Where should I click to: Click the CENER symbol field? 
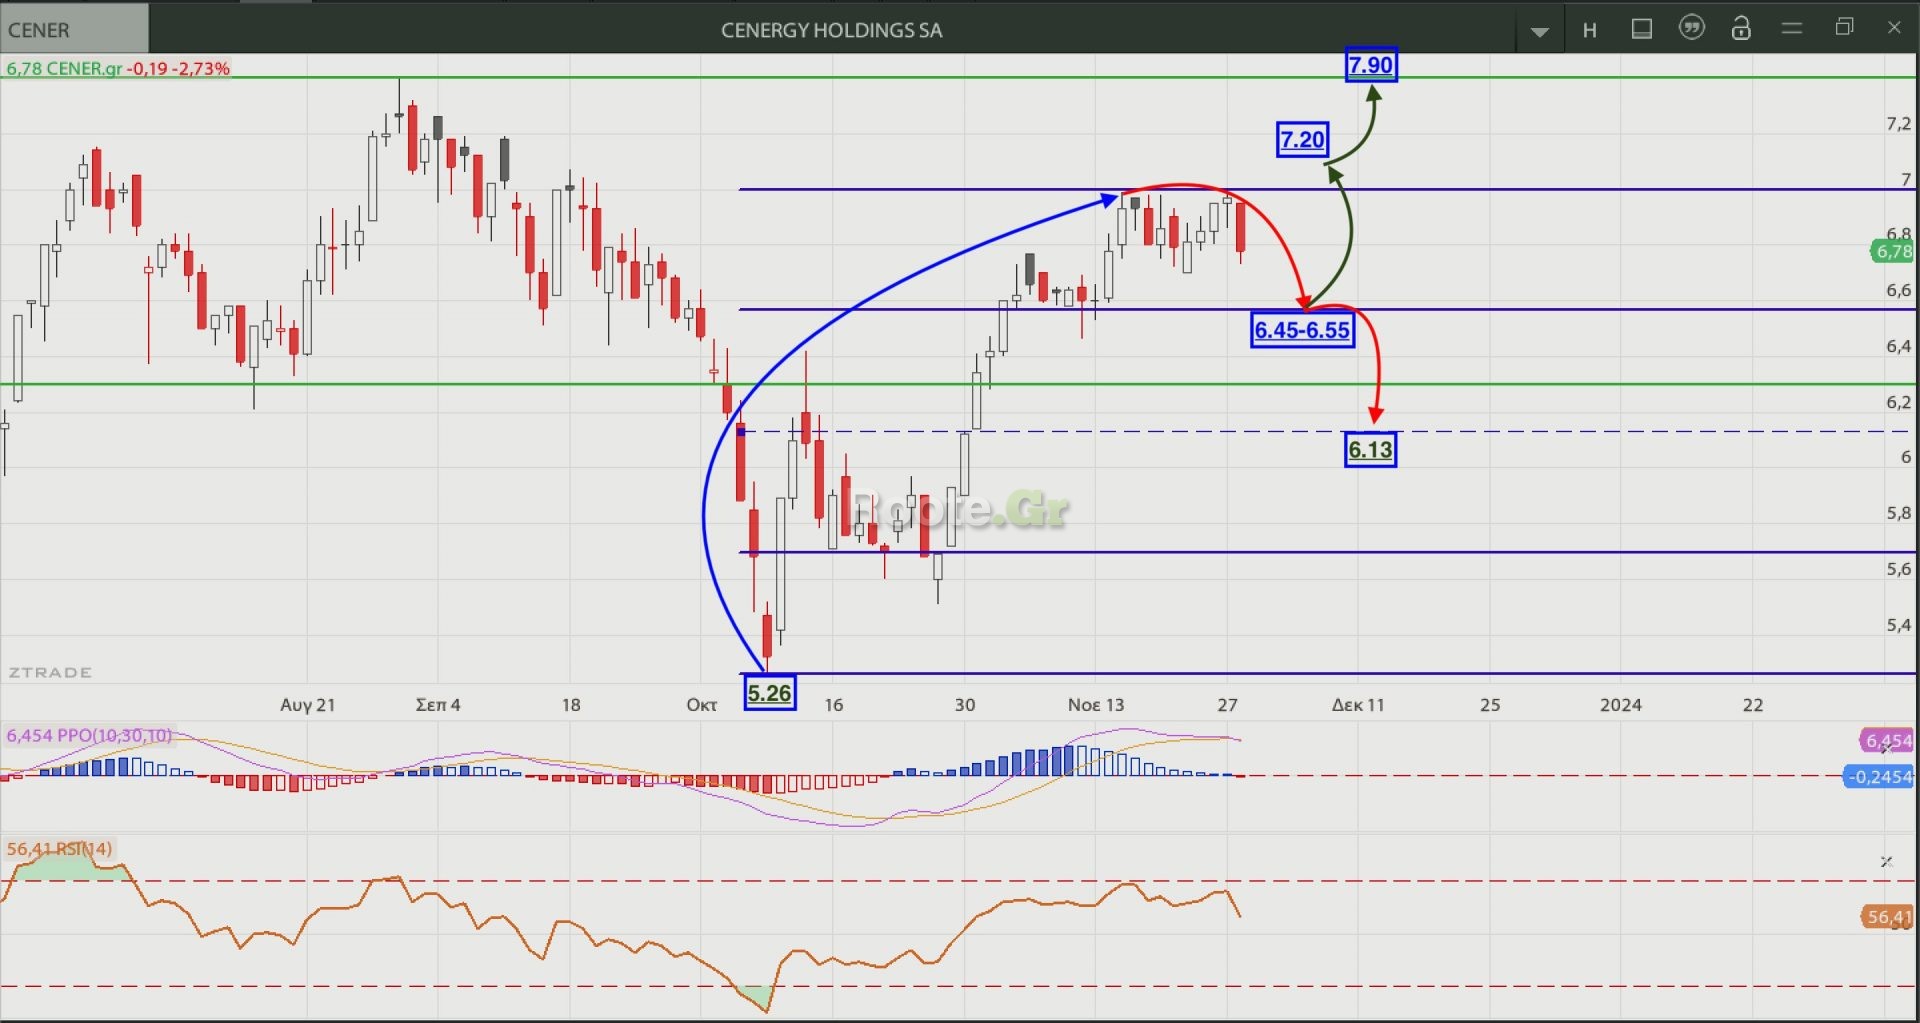pos(74,29)
